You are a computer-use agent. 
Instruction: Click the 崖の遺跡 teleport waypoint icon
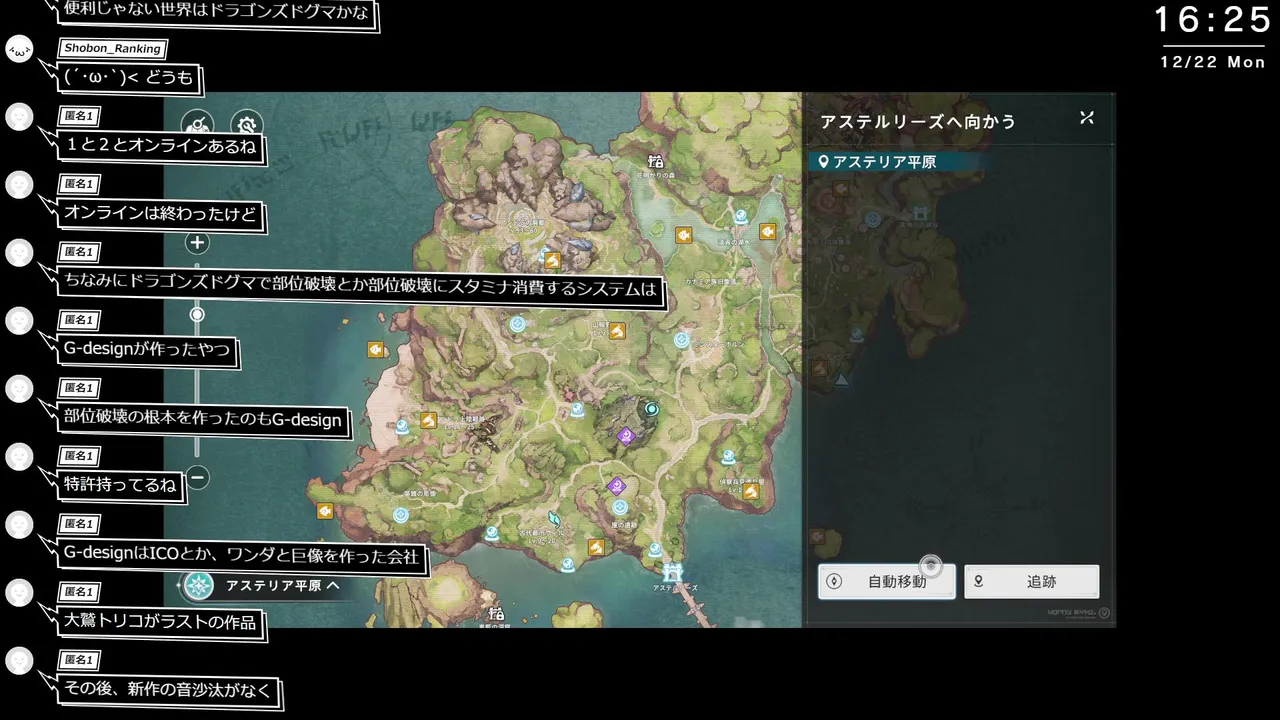tap(620, 507)
